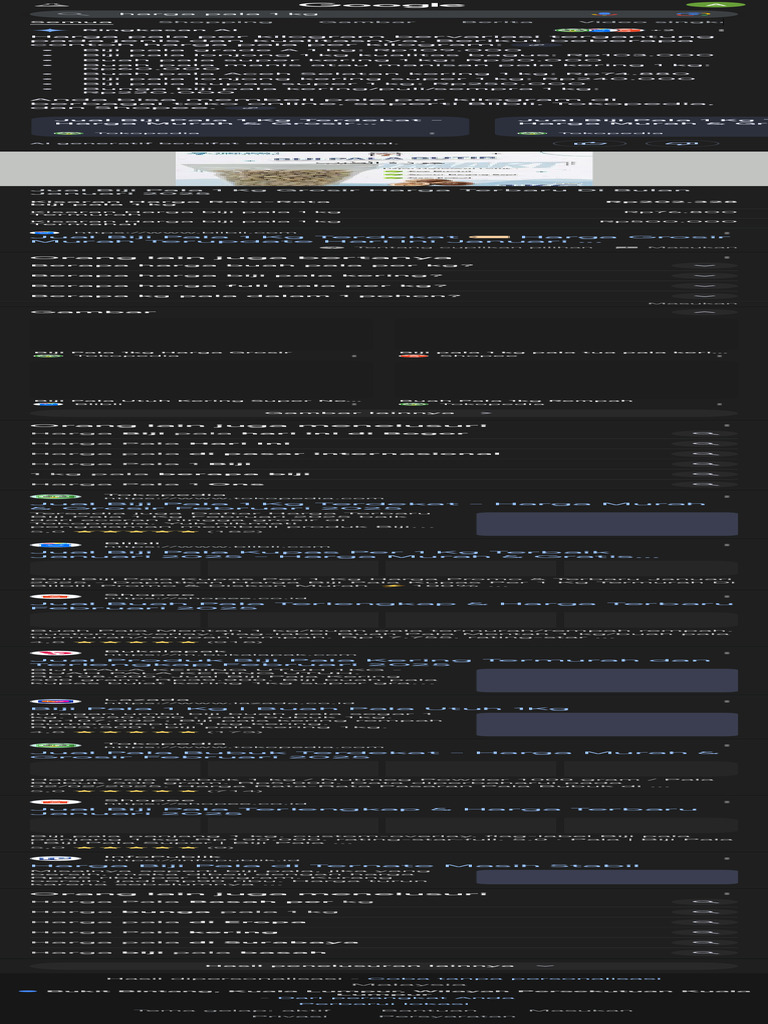
Task: Switch to the Gambar tab
Action: tap(366, 22)
